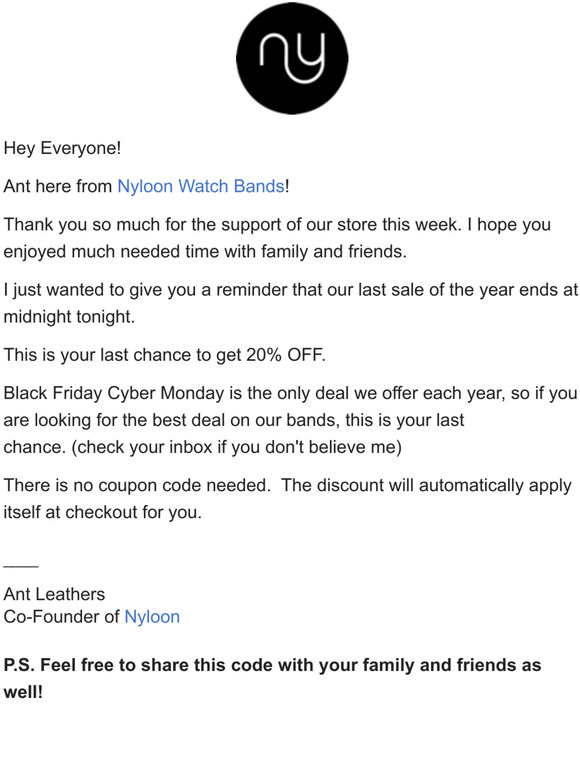Click the 'Black Friday Cyber Monday' sentence
580x774 pixels.
(x=290, y=393)
